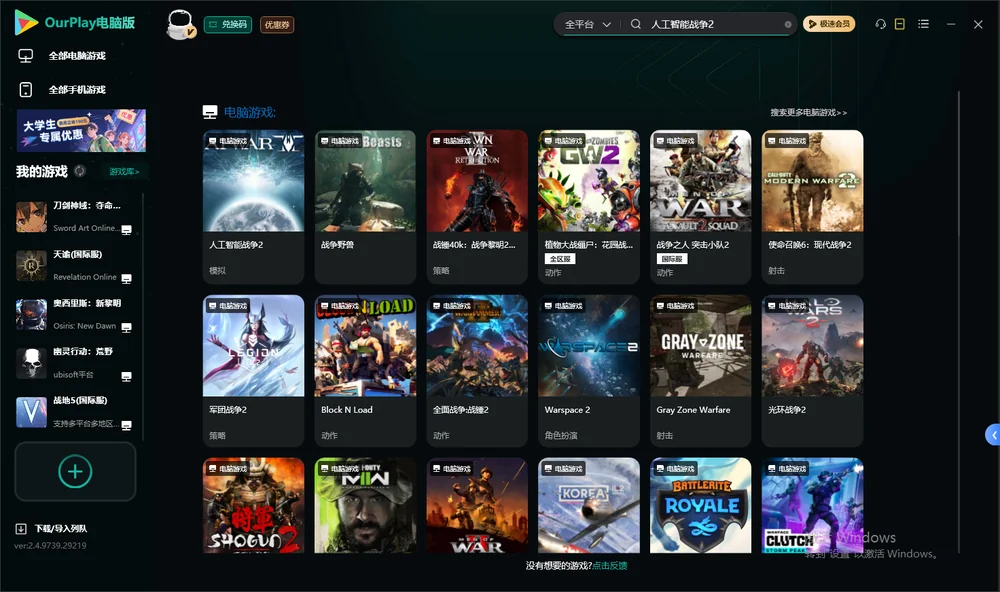The width and height of the screenshot is (1000, 592).
Task: Open 植物大战僵尸: 花园战争 card
Action: tap(589, 207)
